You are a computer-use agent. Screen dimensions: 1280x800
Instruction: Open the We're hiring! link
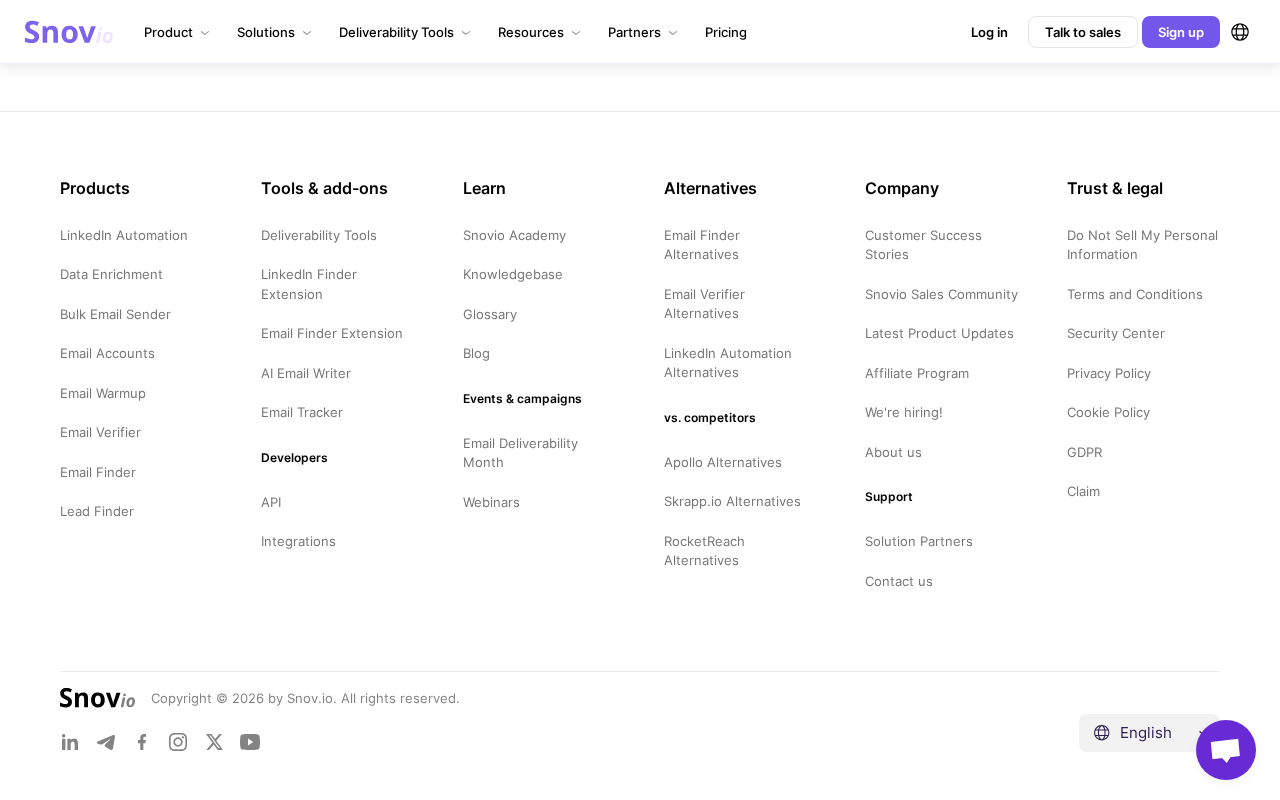coord(904,412)
